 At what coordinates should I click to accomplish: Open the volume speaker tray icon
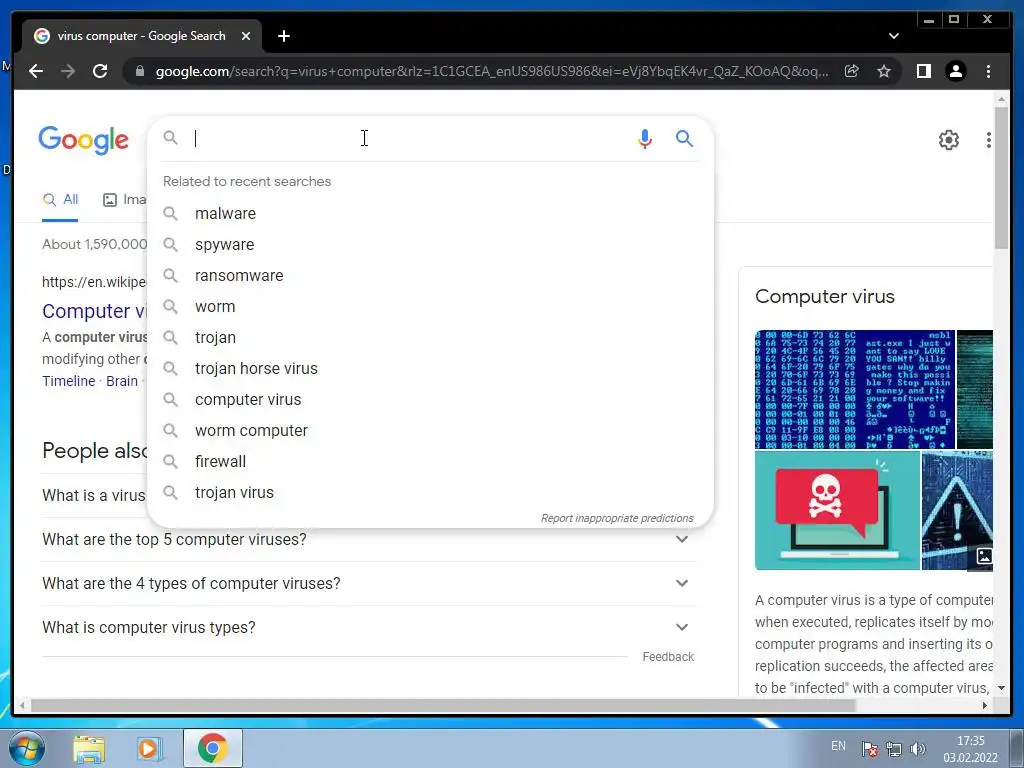click(x=918, y=749)
